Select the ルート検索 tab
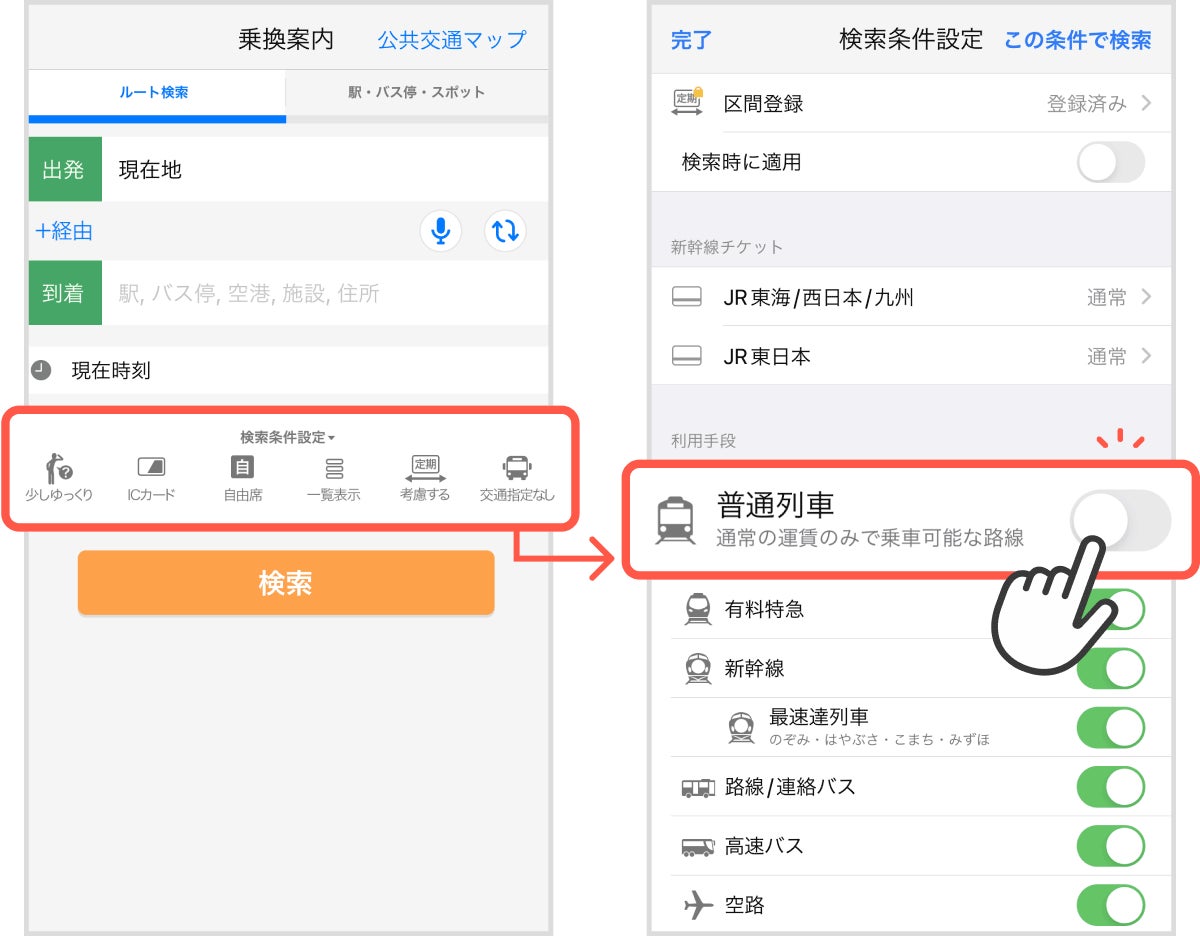Image resolution: width=1200 pixels, height=936 pixels. click(x=154, y=92)
